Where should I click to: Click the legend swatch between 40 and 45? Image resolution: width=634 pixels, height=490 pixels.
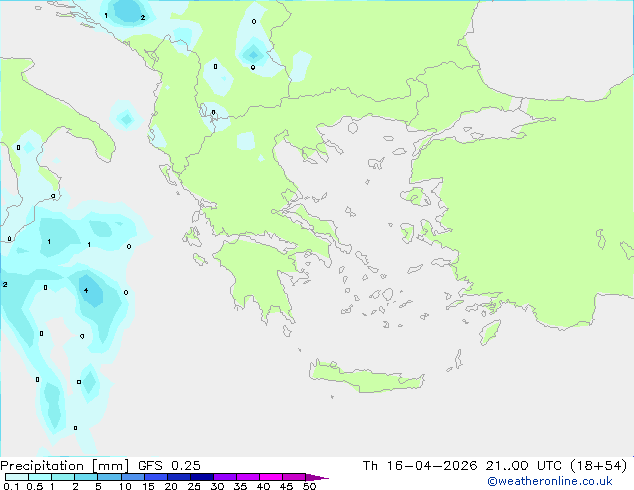coord(271,477)
